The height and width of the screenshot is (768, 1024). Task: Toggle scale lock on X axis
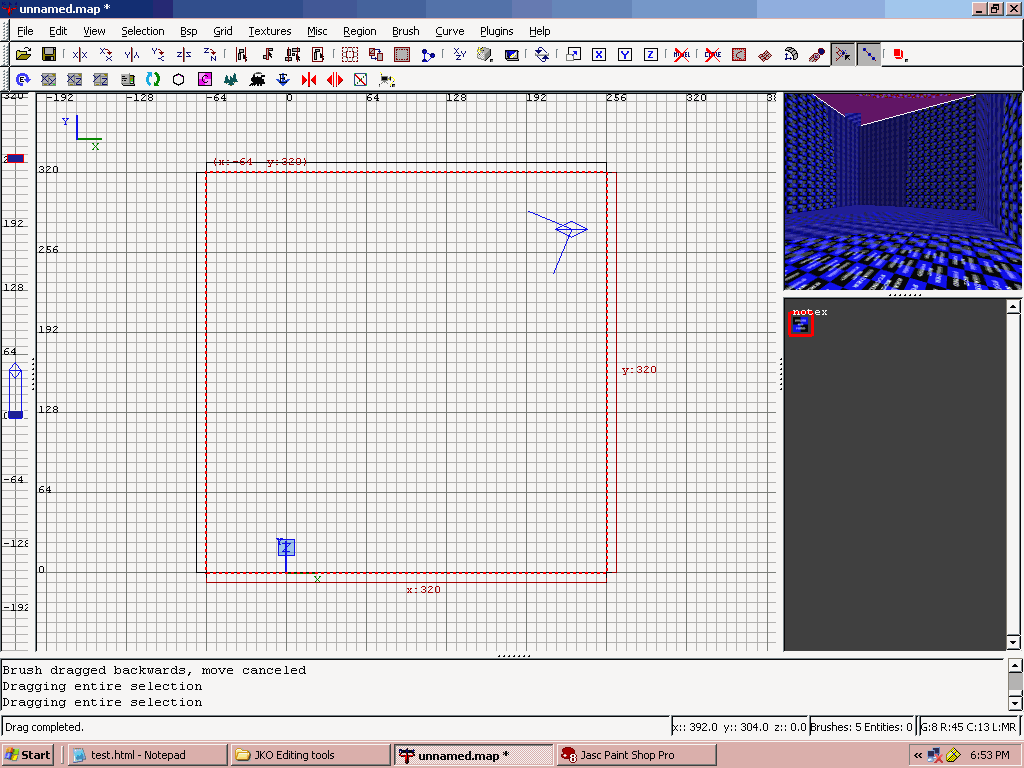coord(599,55)
